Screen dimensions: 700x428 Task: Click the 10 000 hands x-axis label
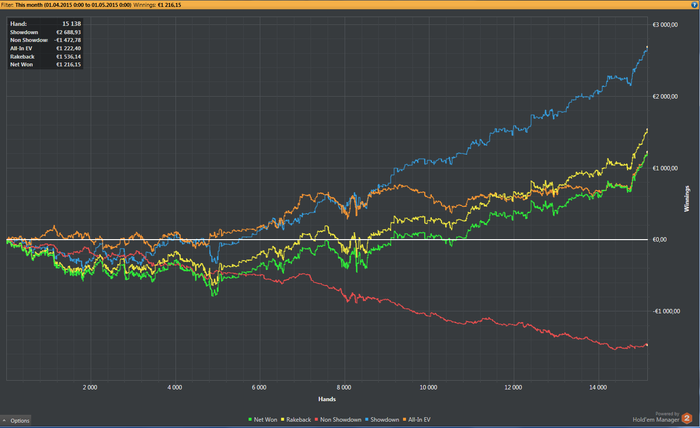[428, 387]
